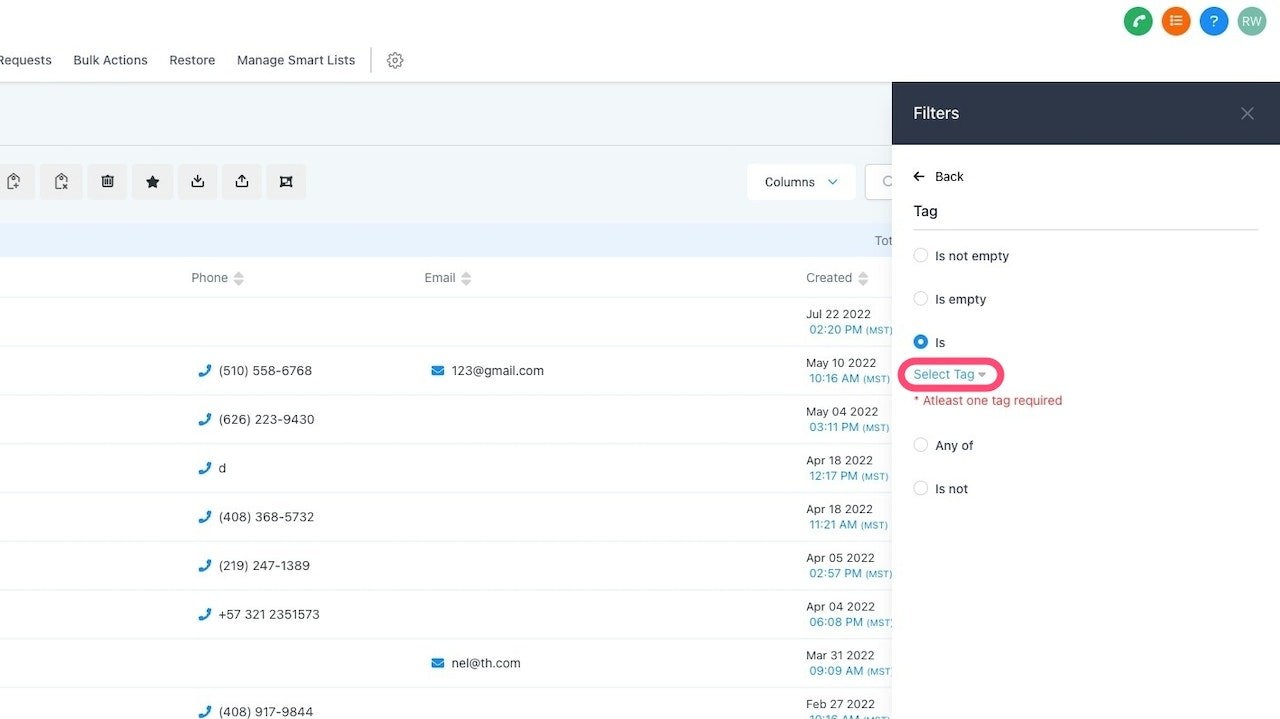Click created date Jul 22 2022
The height and width of the screenshot is (719, 1280).
pos(838,314)
